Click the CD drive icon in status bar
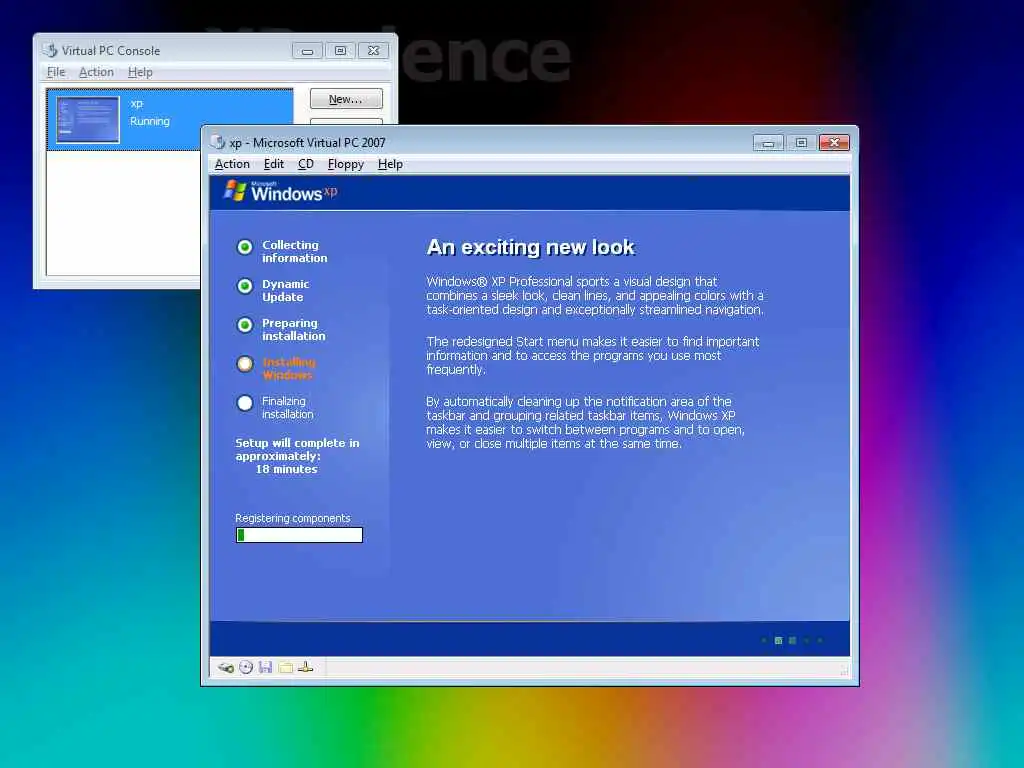 click(x=246, y=667)
